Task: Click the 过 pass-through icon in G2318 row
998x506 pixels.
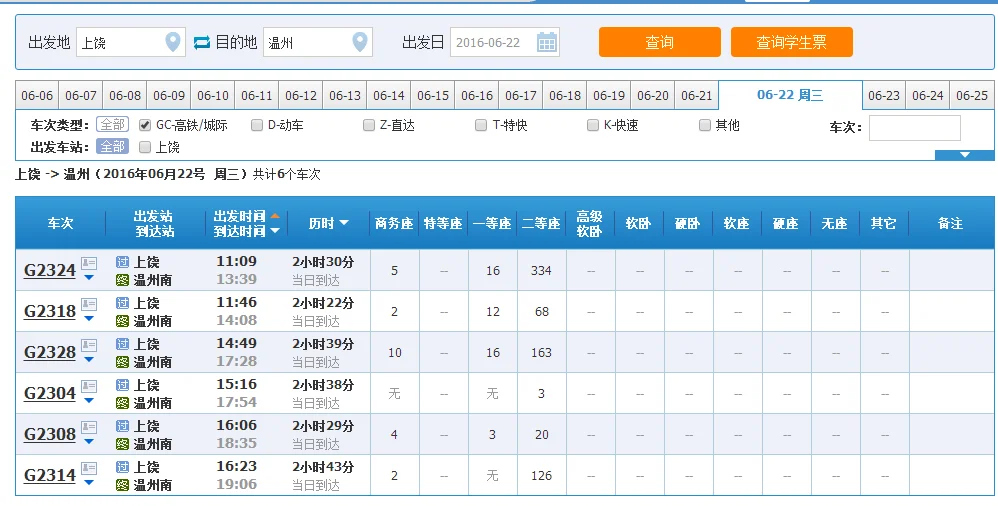Action: [122, 303]
